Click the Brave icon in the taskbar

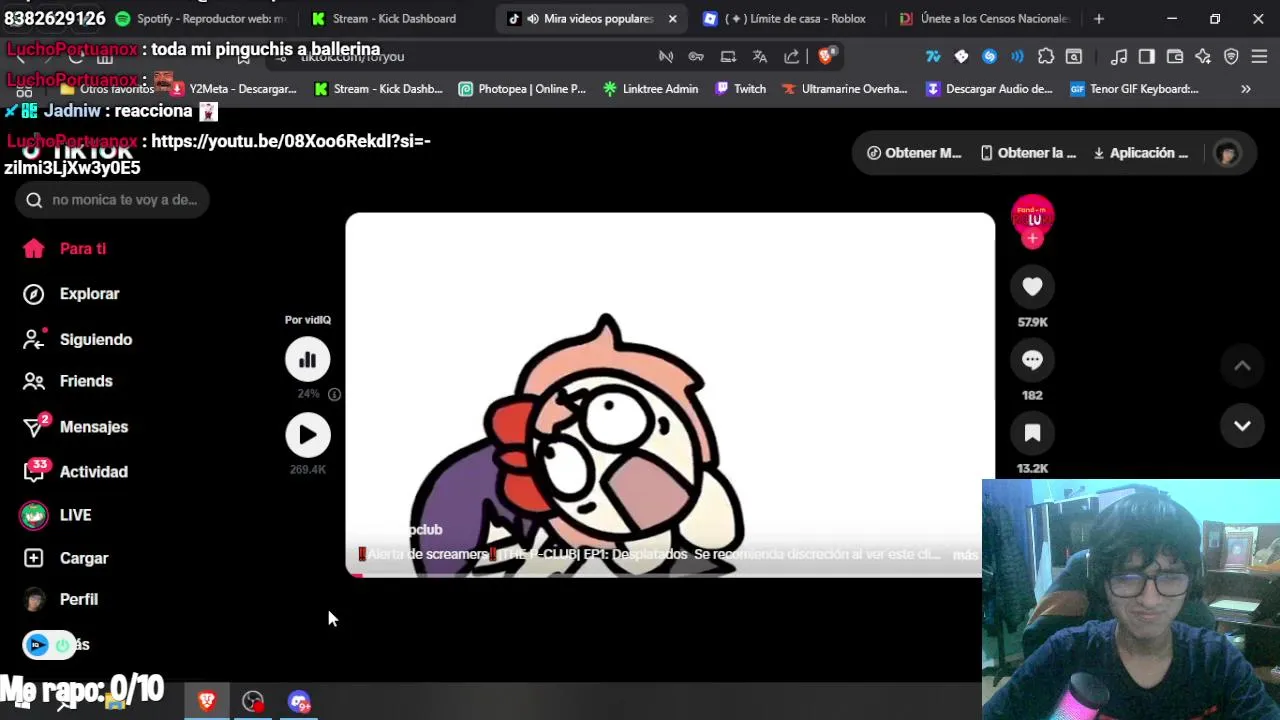coord(207,701)
